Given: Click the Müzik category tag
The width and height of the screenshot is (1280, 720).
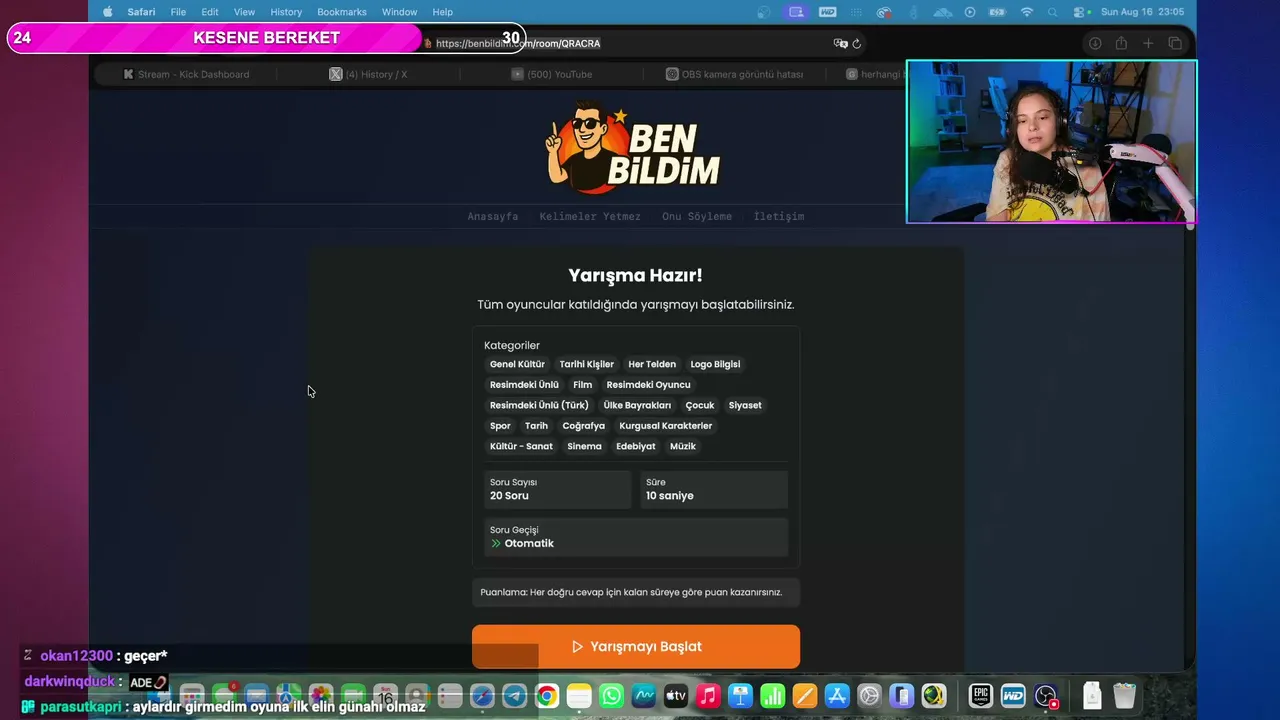Looking at the screenshot, I should 683,446.
